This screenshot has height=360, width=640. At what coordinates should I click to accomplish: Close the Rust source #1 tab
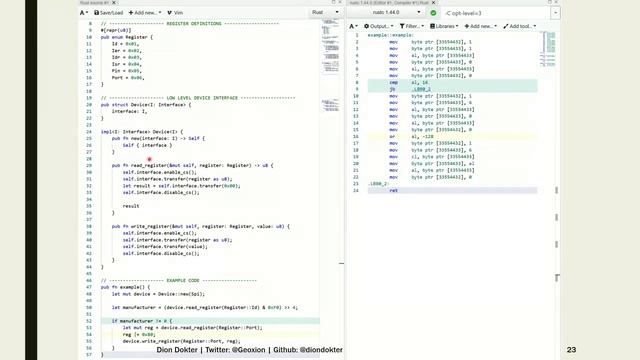(114, 2)
